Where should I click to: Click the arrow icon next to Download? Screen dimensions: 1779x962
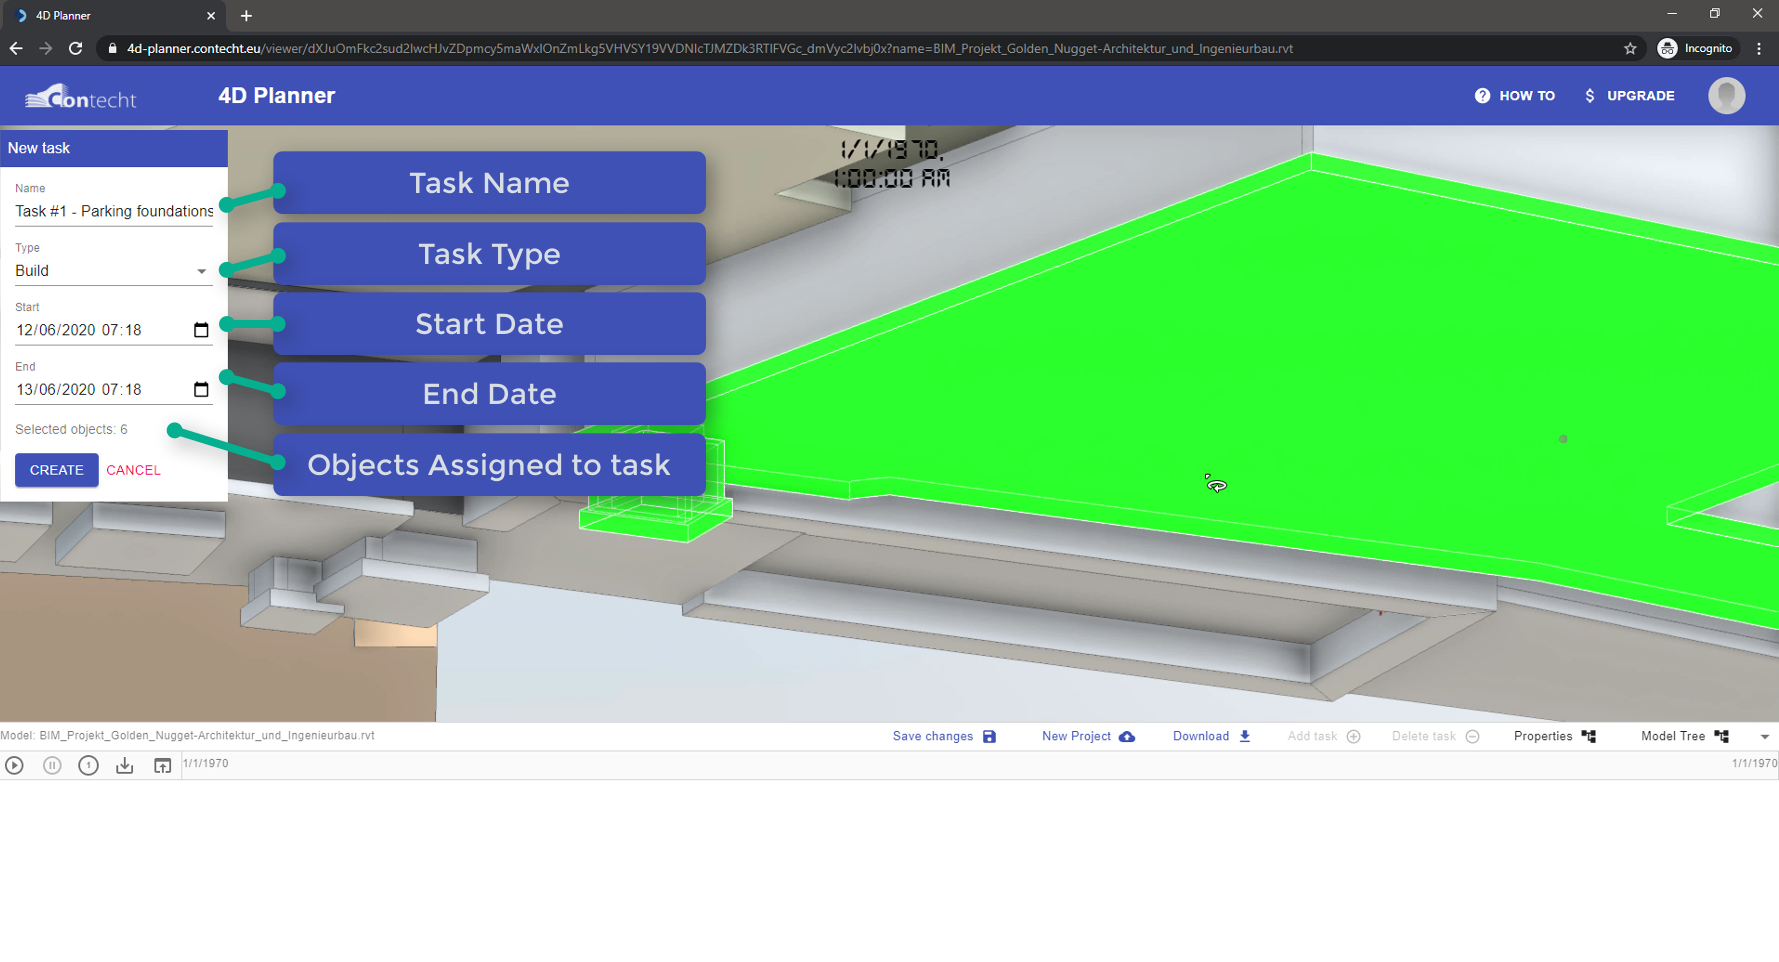point(1245,737)
